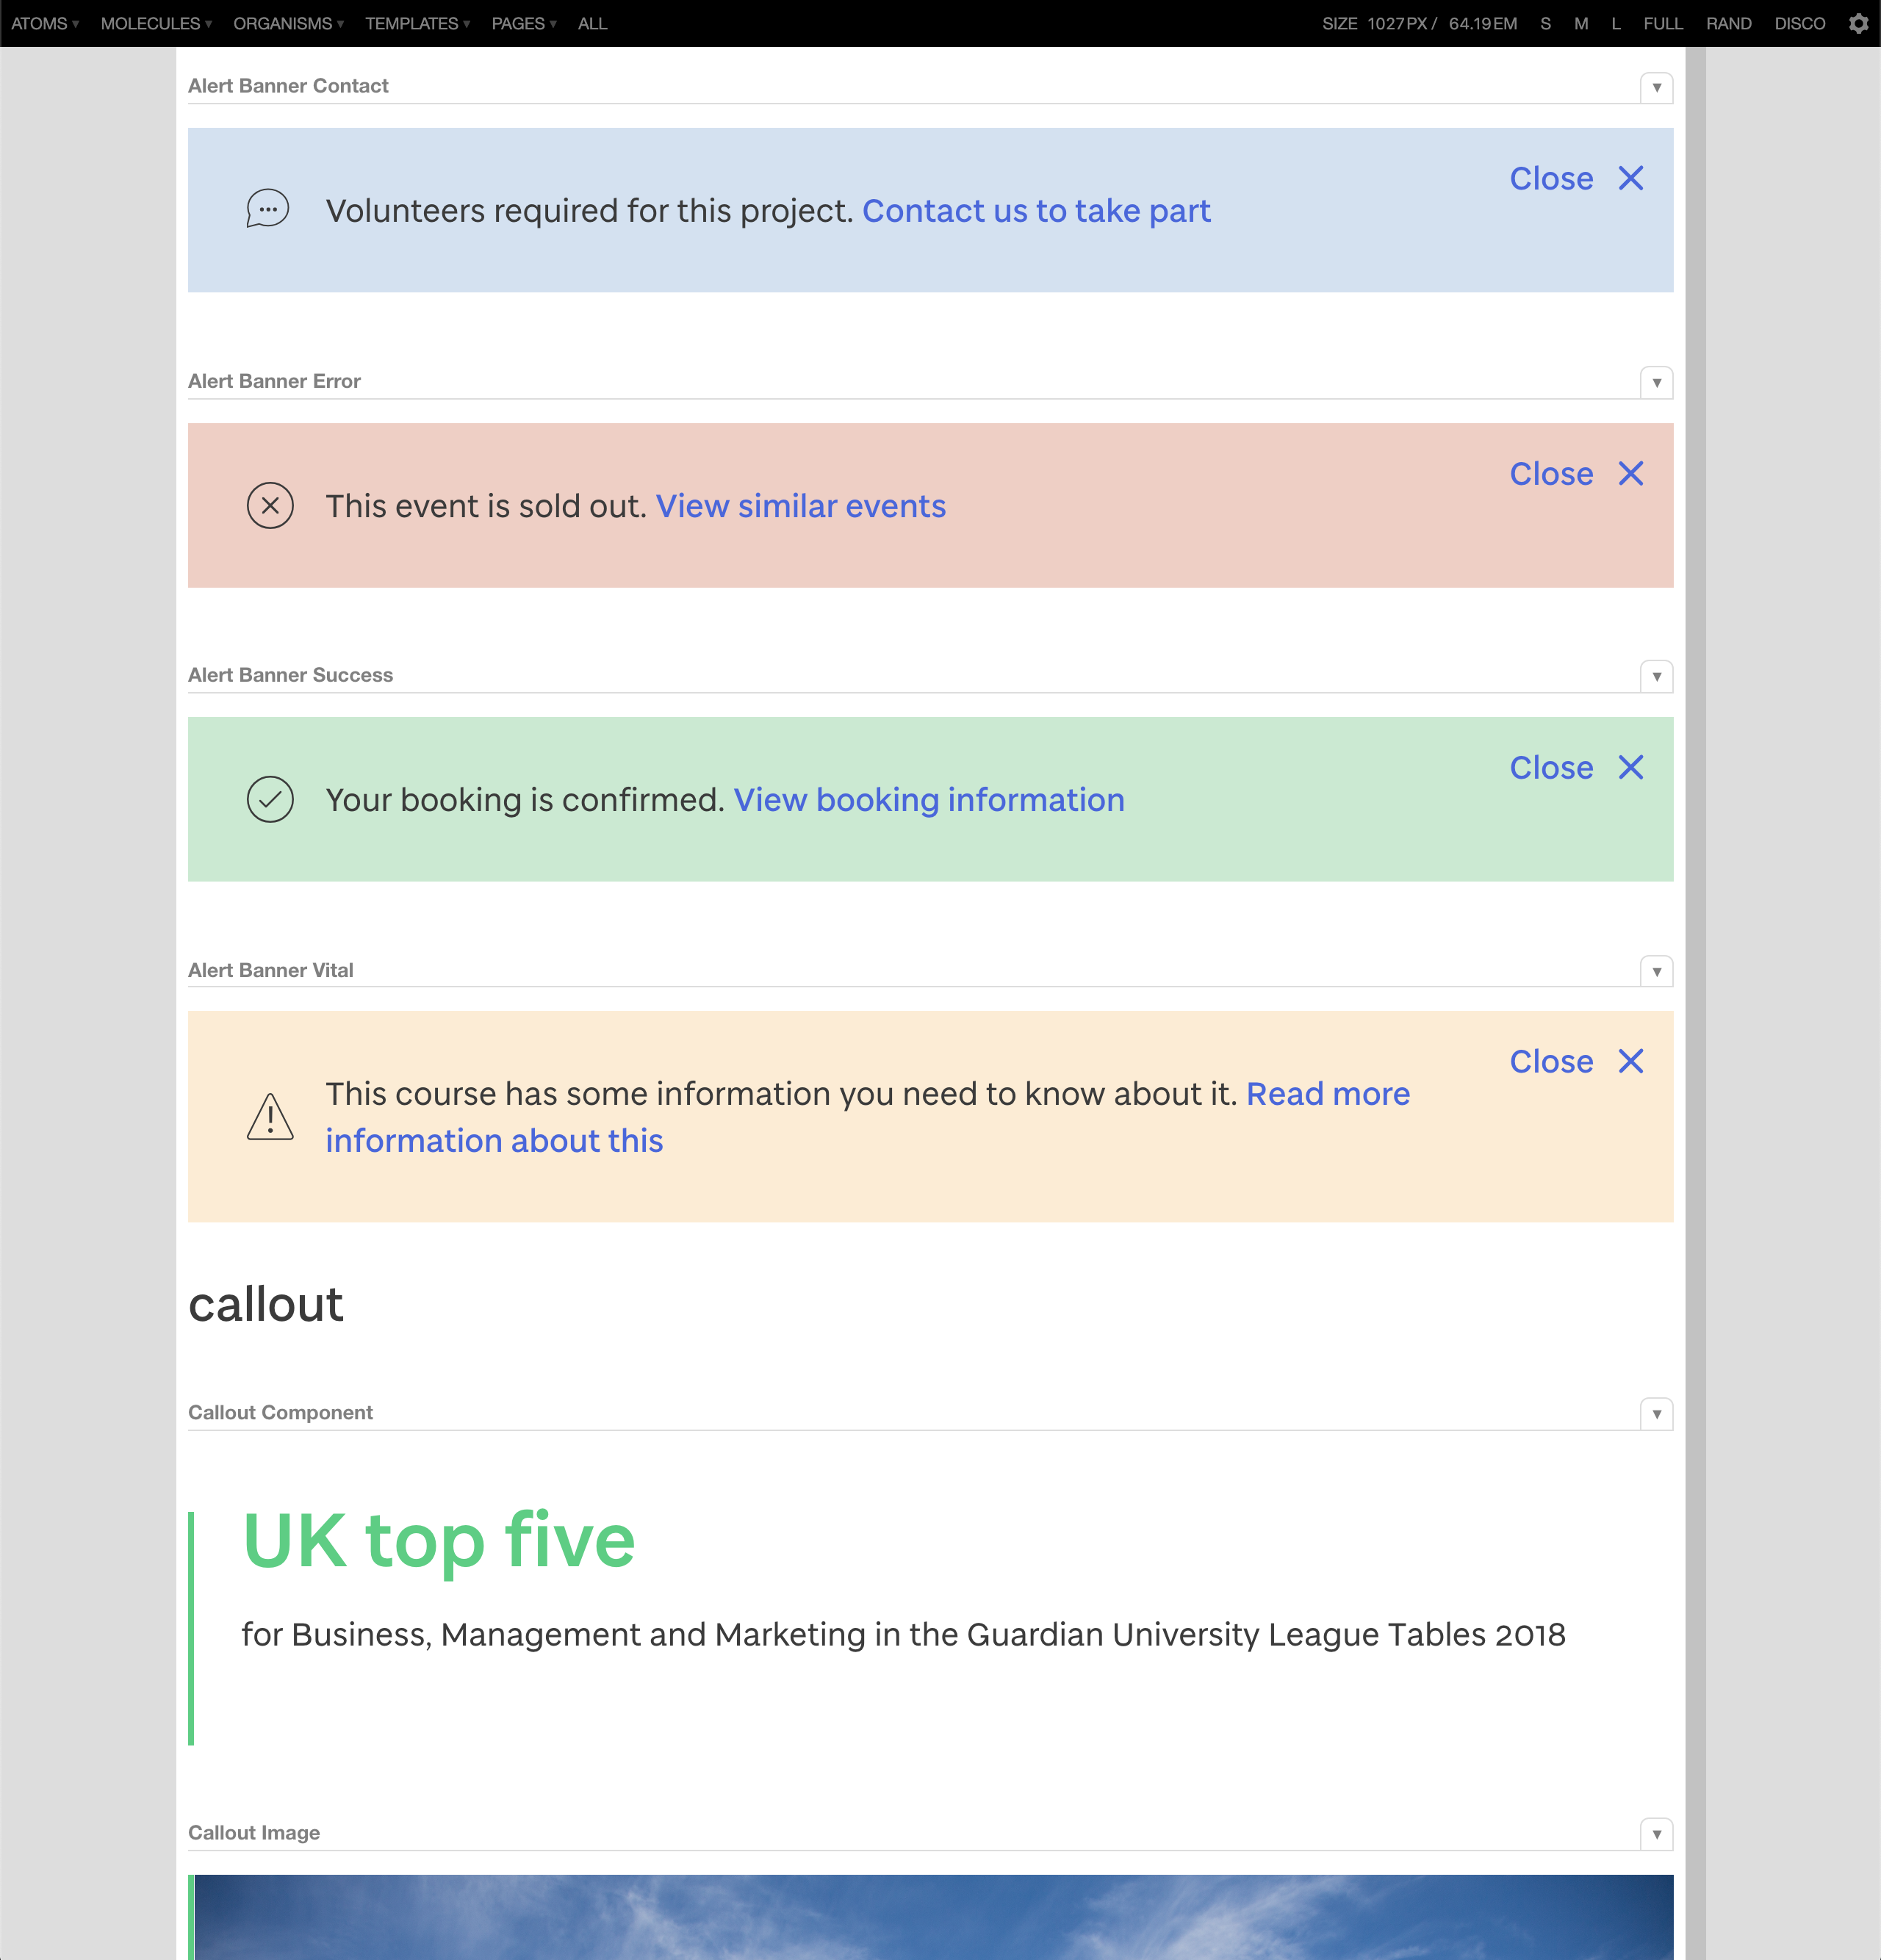
Task: Click the X icon on Error banner
Action: pyautogui.click(x=1630, y=473)
